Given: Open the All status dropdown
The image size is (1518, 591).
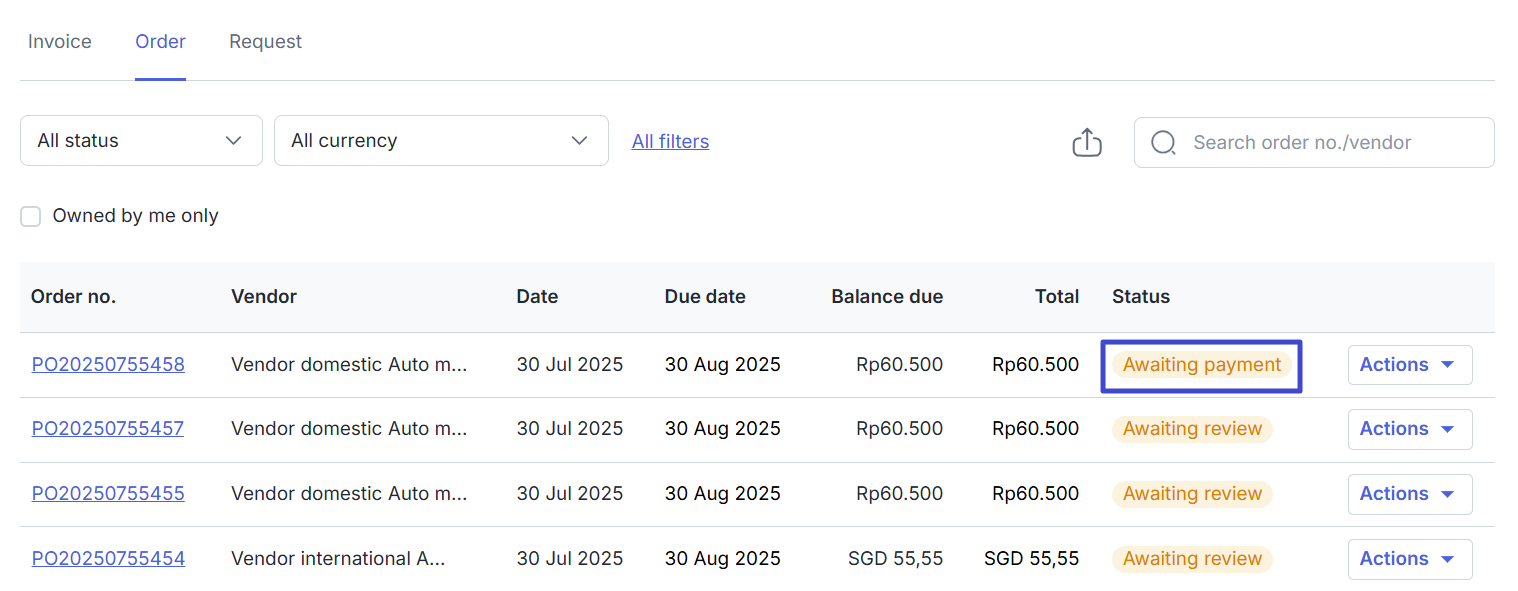Looking at the screenshot, I should pos(141,141).
